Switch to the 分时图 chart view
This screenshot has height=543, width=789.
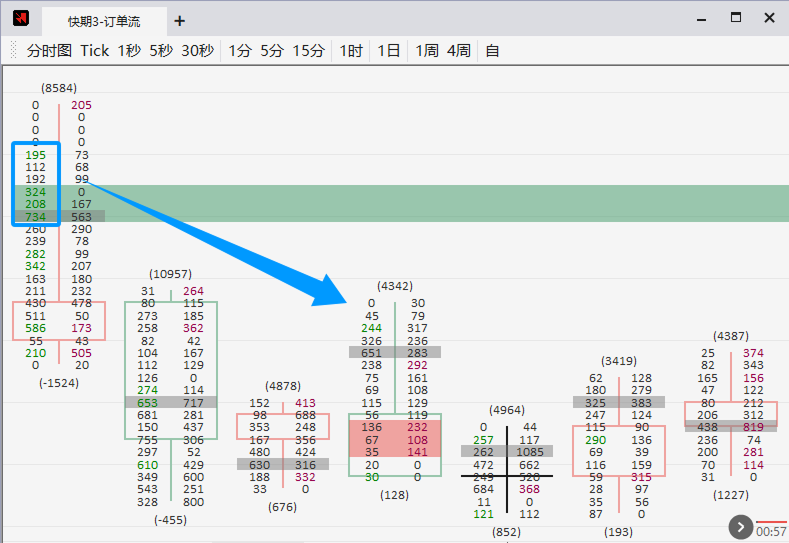tap(49, 50)
